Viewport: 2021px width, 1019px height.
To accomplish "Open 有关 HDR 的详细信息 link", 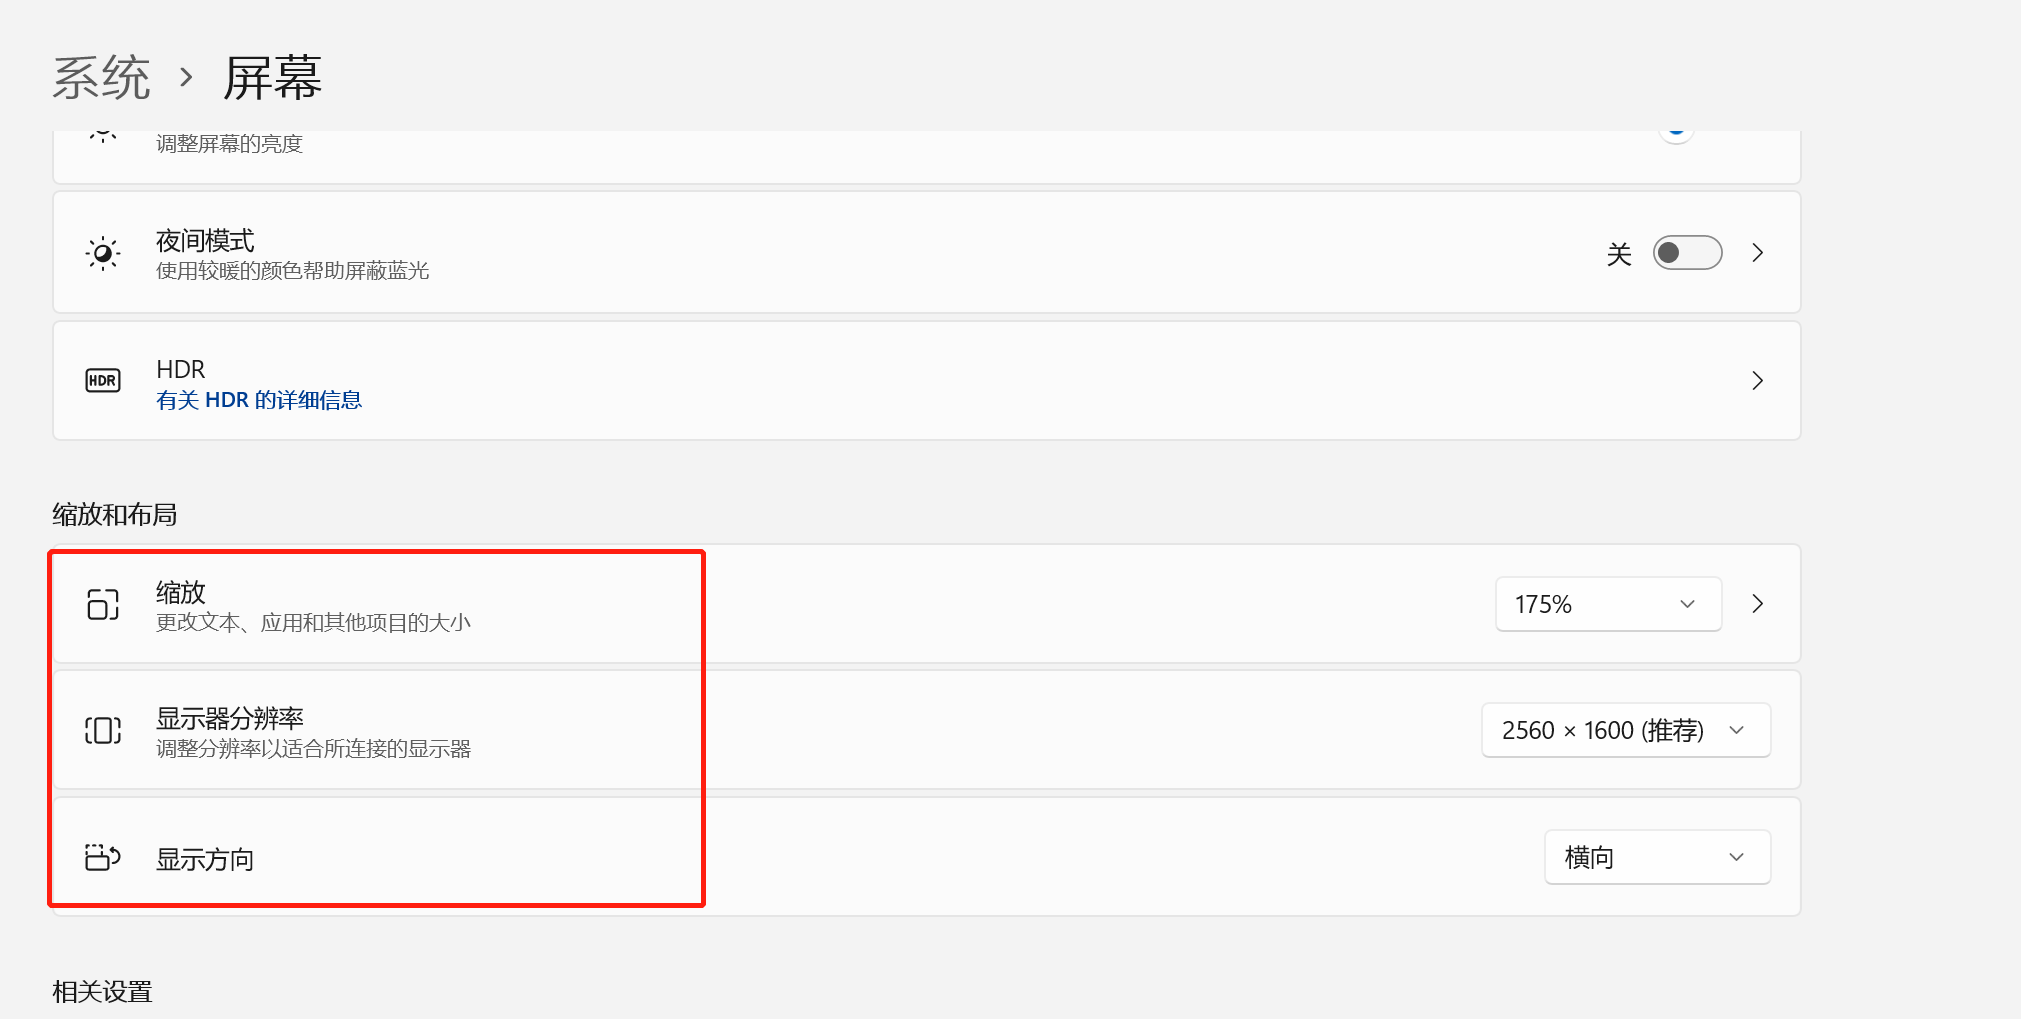I will click(x=259, y=400).
